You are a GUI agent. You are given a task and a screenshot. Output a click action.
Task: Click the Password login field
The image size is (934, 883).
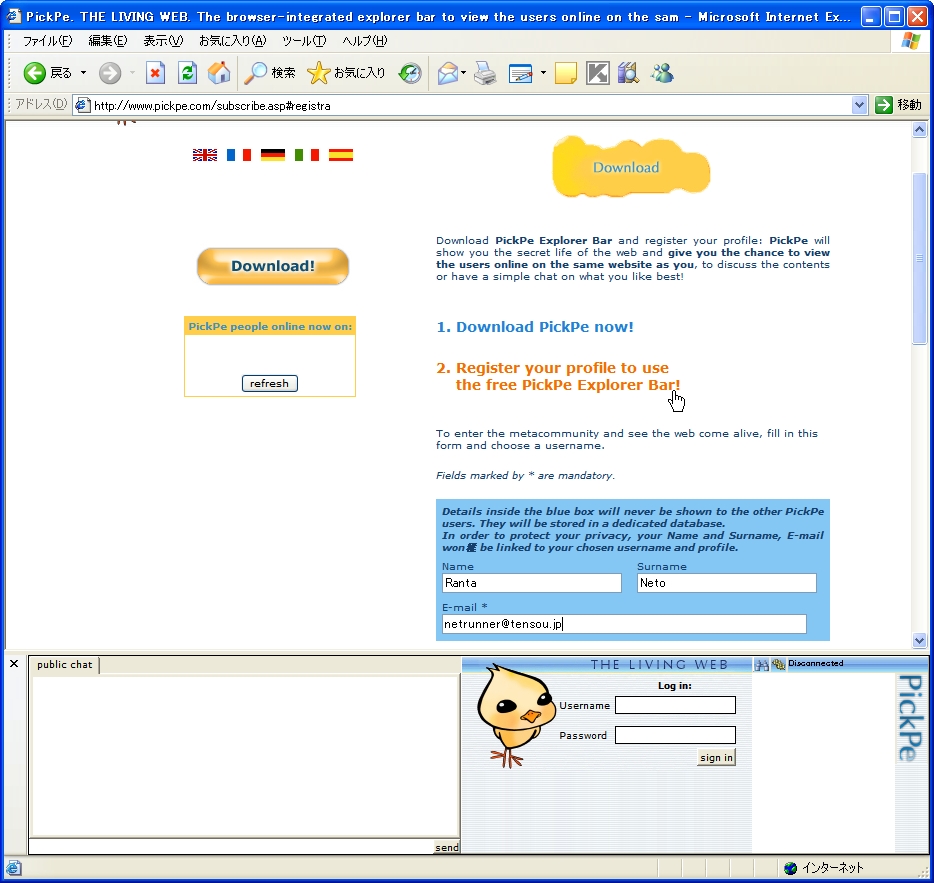tap(675, 735)
